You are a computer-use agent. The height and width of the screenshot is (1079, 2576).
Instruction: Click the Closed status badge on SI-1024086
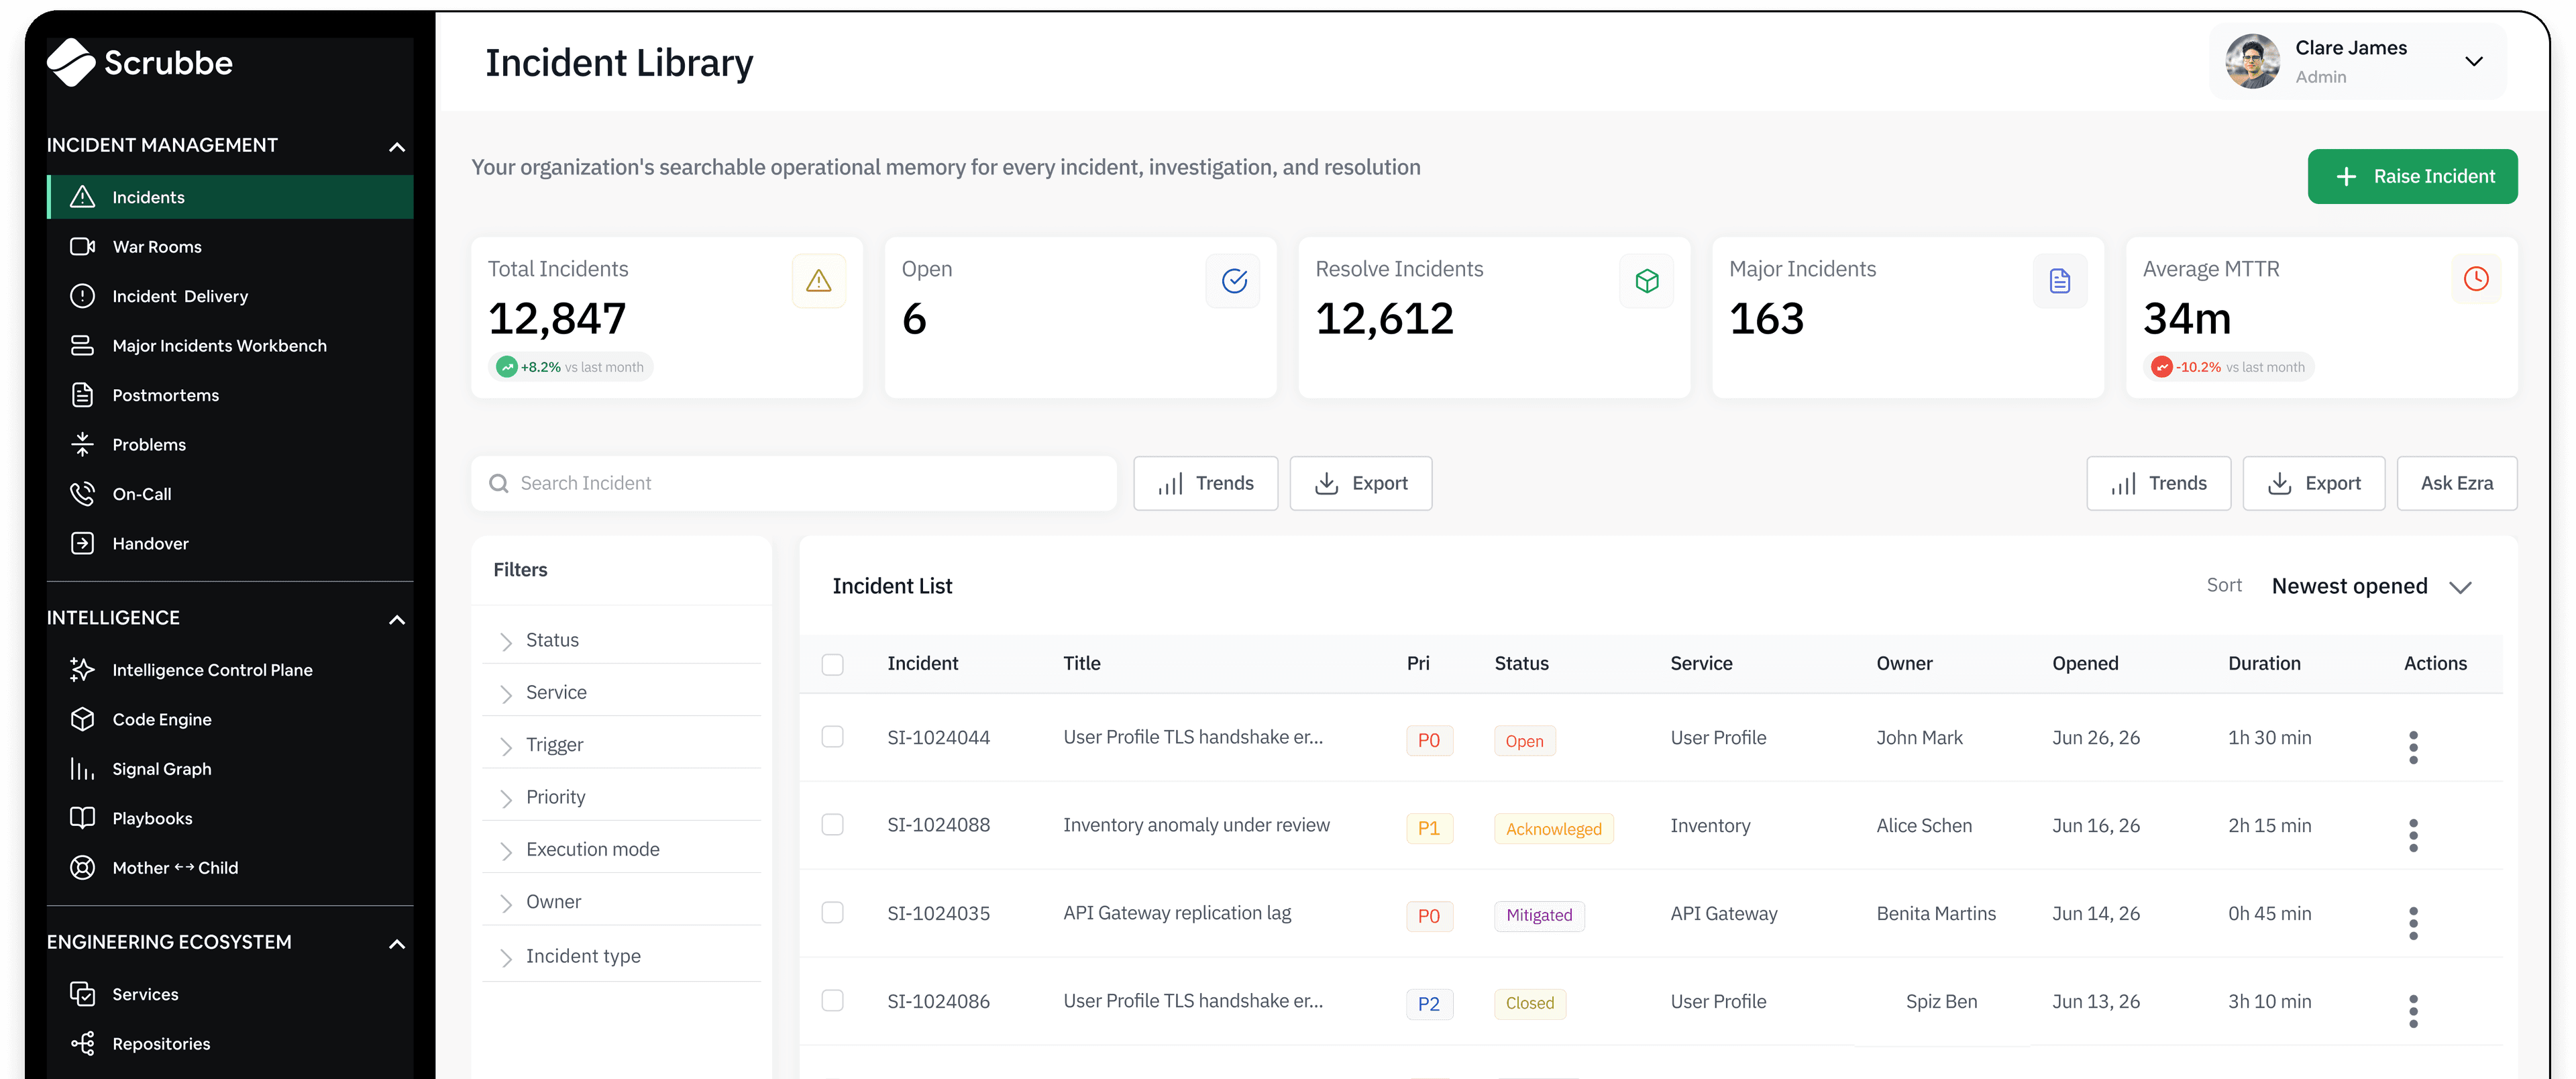1530,1003
